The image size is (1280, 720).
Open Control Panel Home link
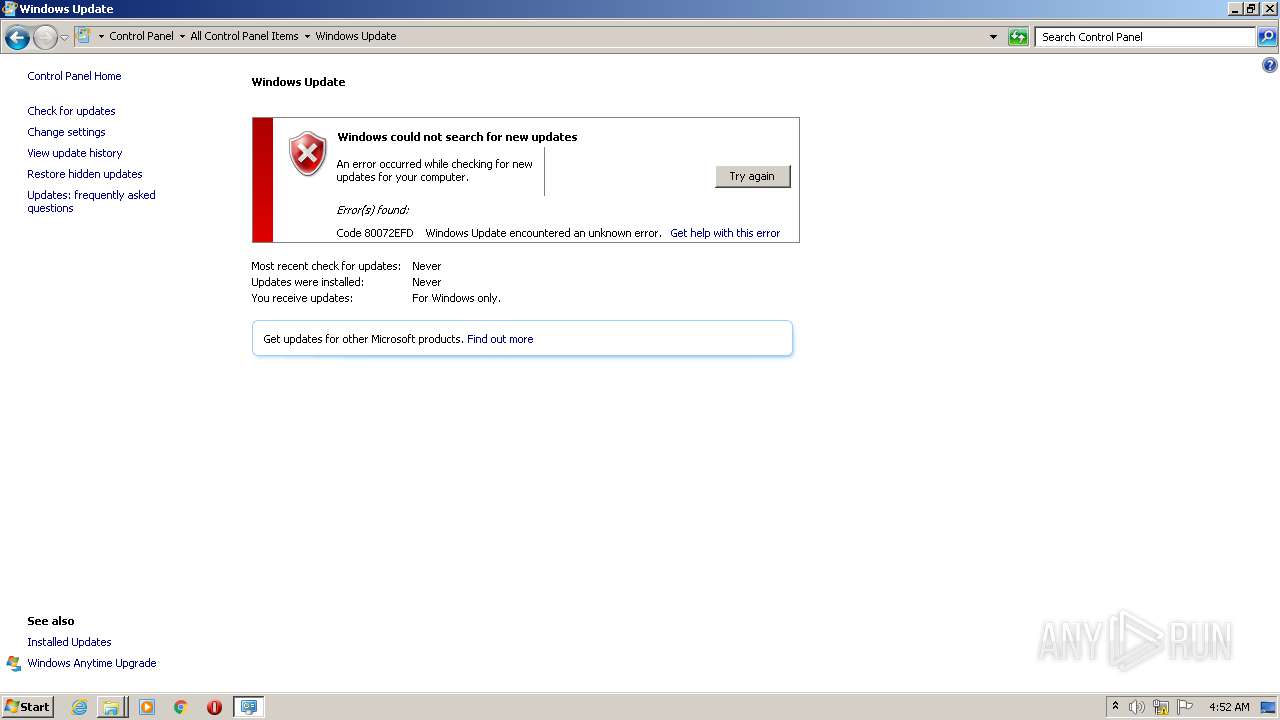click(74, 76)
